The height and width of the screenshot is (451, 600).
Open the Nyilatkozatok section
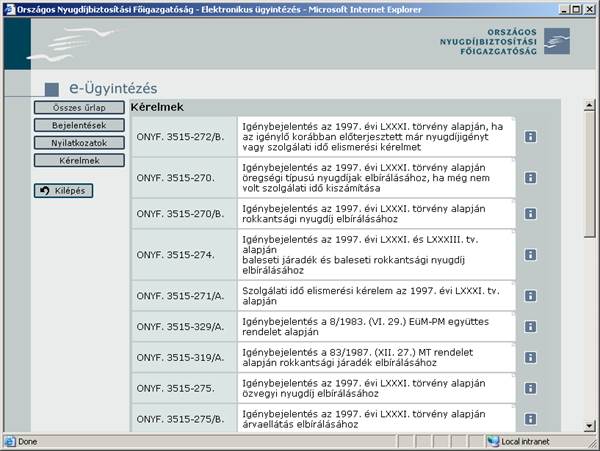(79, 142)
